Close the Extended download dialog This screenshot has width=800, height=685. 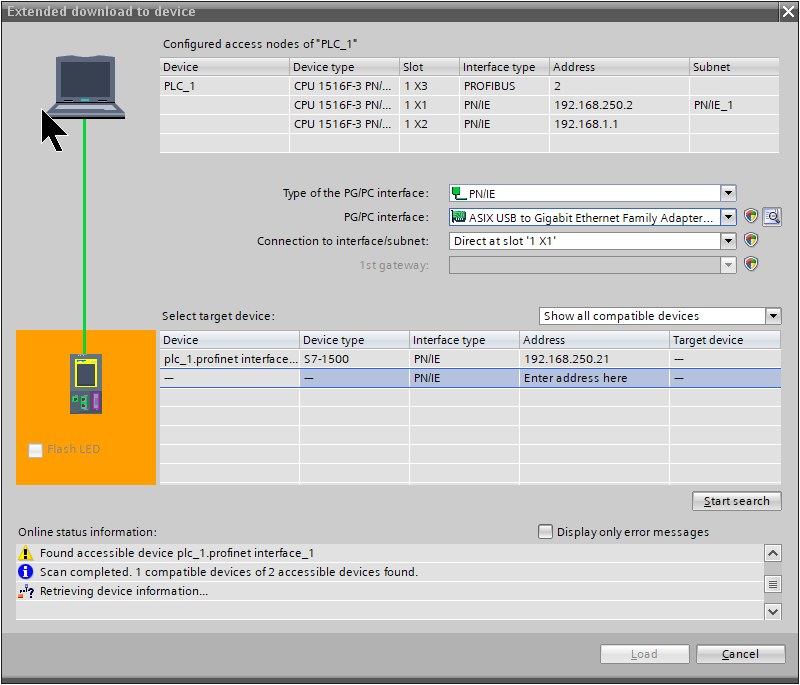tap(788, 11)
